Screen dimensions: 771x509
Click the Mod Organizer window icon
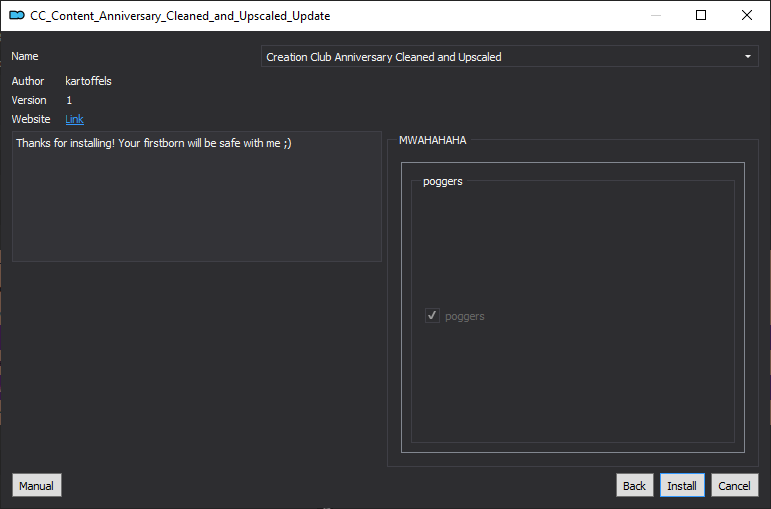pos(17,15)
